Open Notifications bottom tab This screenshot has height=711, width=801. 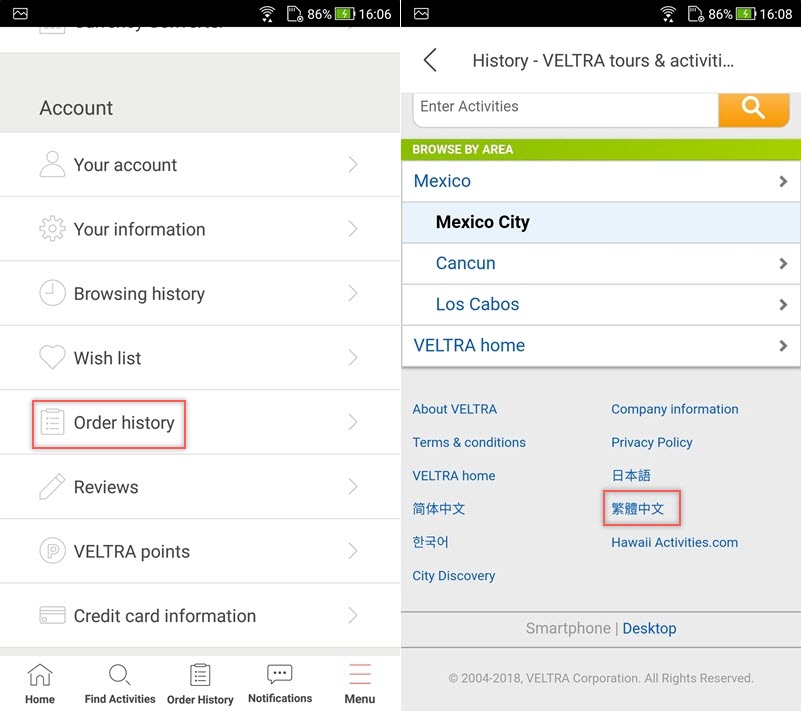point(280,684)
